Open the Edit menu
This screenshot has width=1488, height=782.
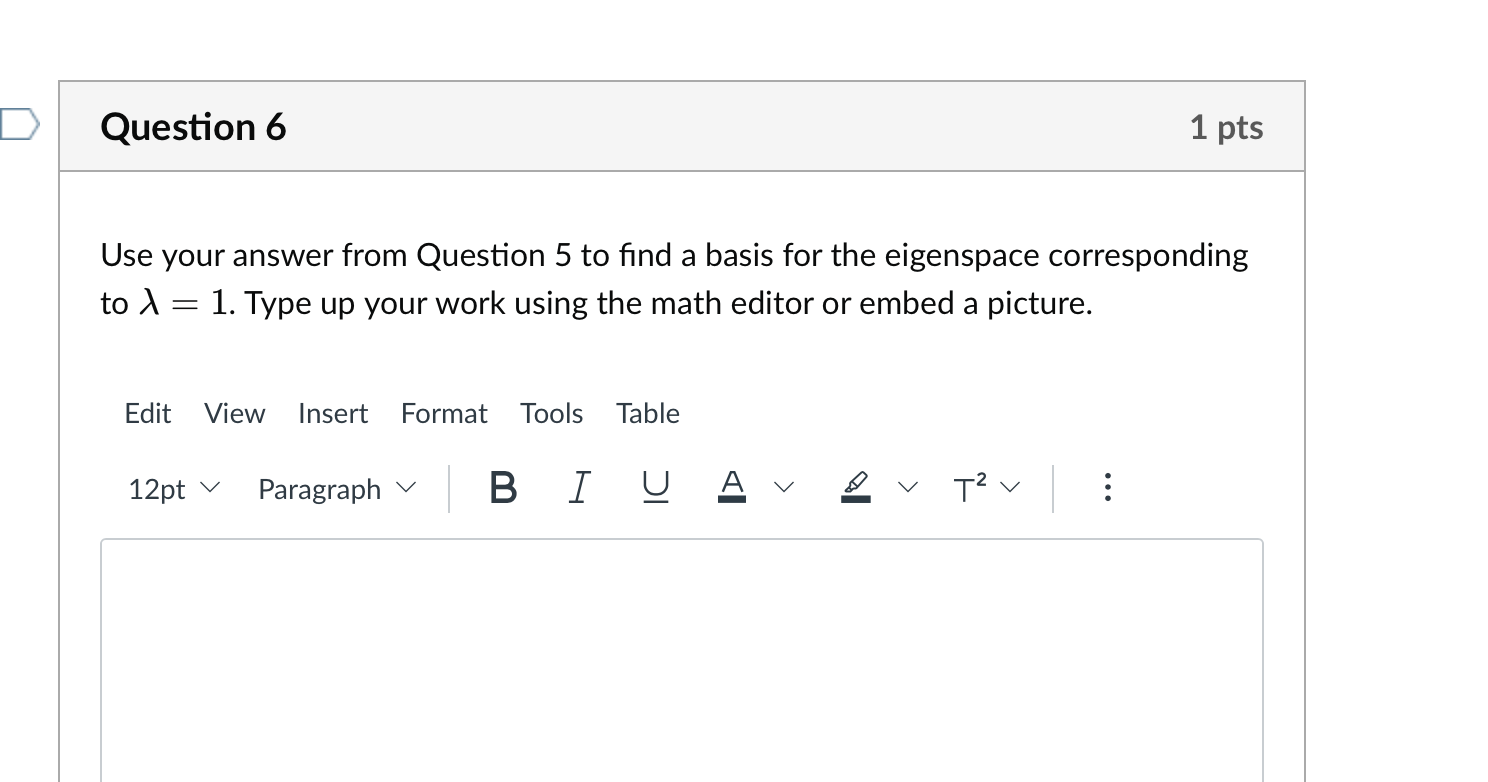pyautogui.click(x=147, y=413)
